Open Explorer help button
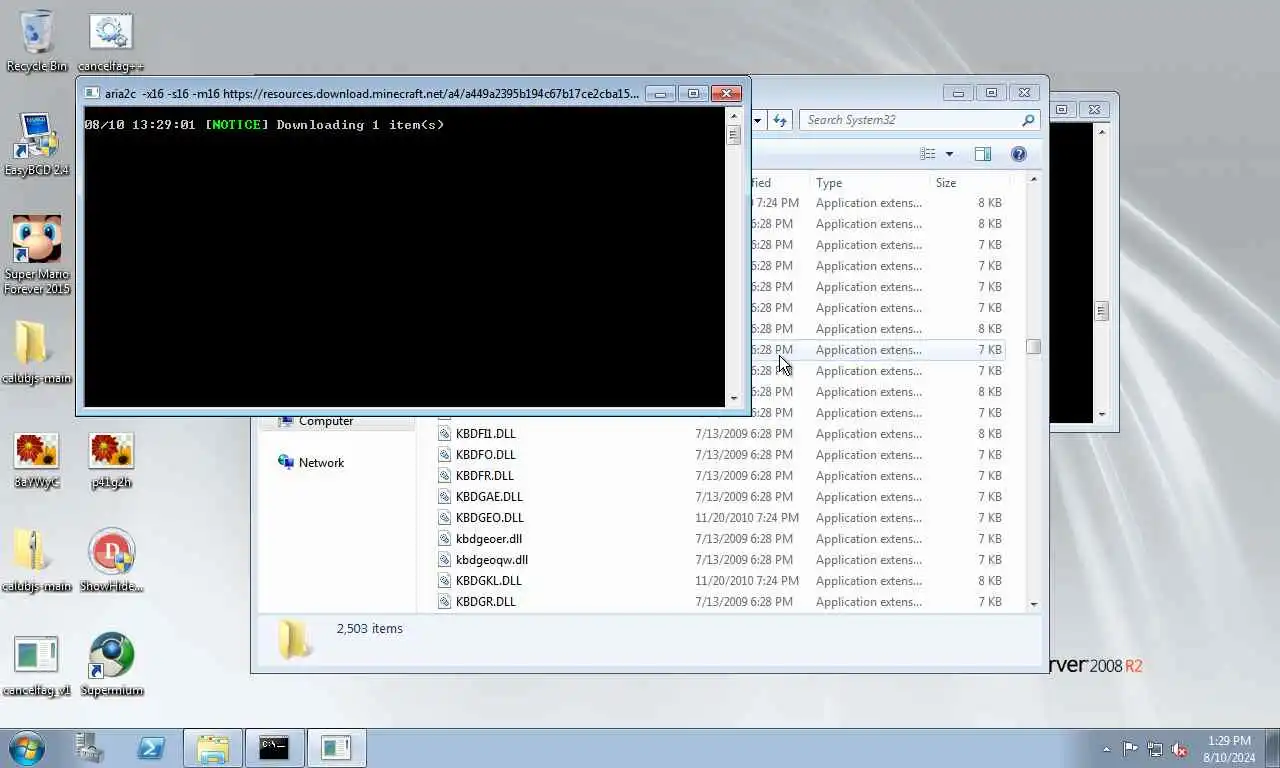This screenshot has width=1280, height=768. (1018, 154)
